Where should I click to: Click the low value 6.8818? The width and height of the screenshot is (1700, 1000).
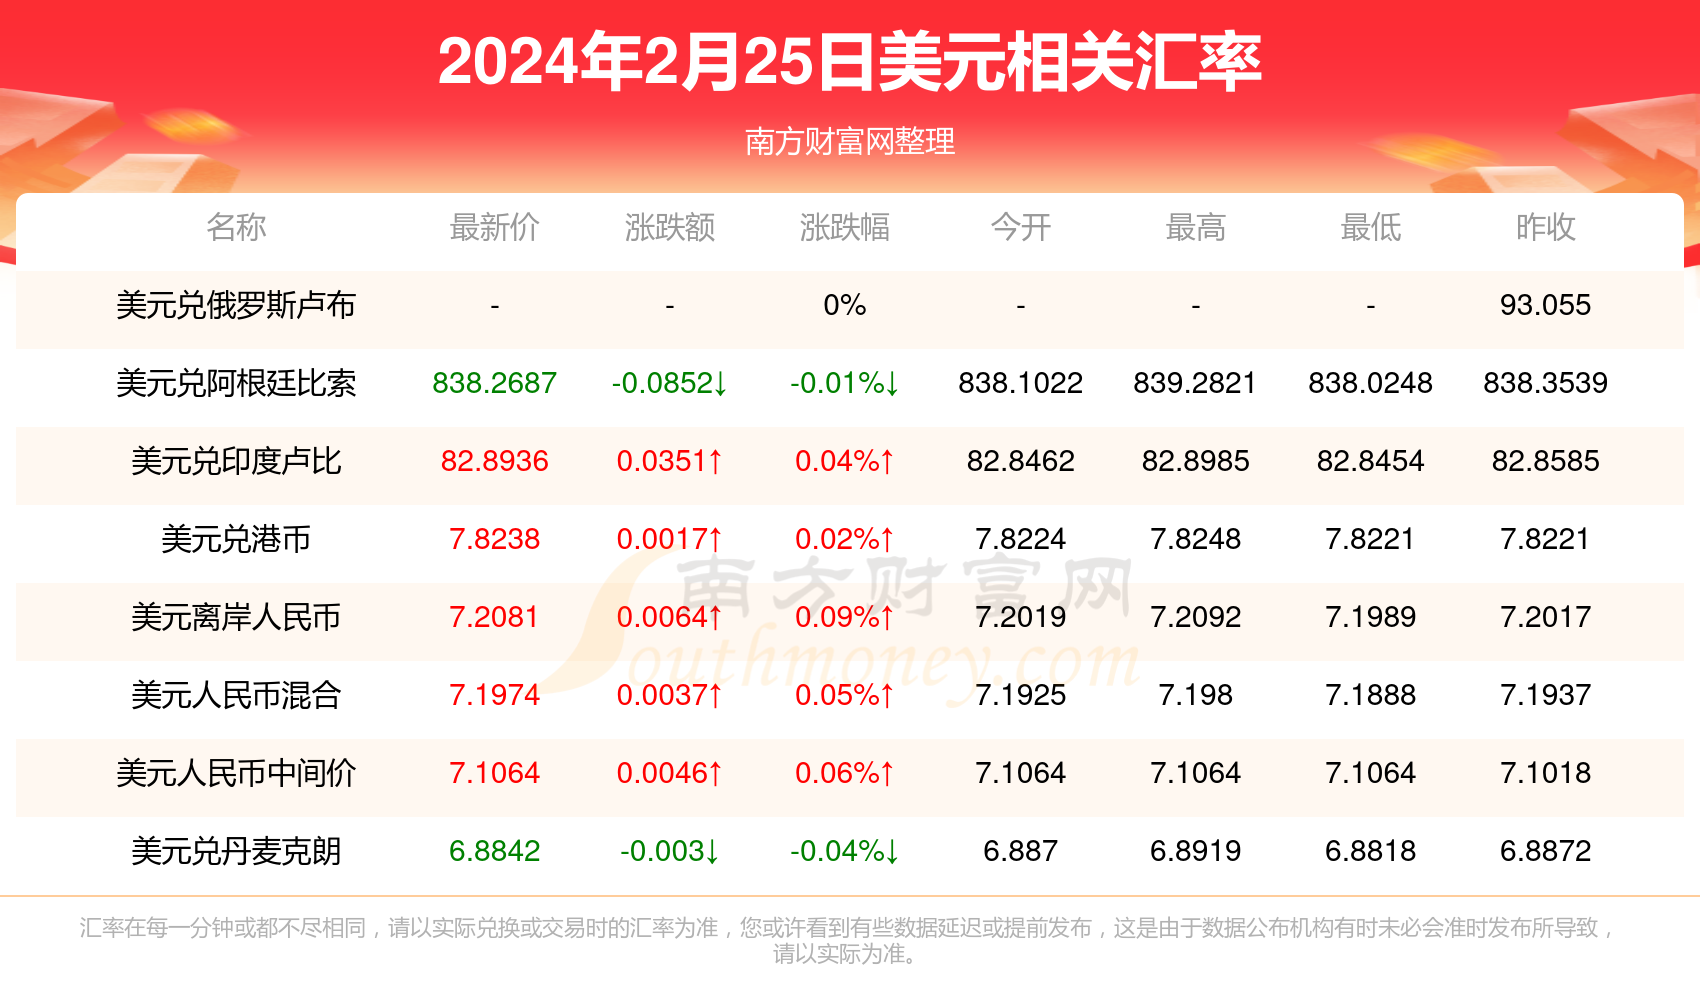click(1371, 852)
